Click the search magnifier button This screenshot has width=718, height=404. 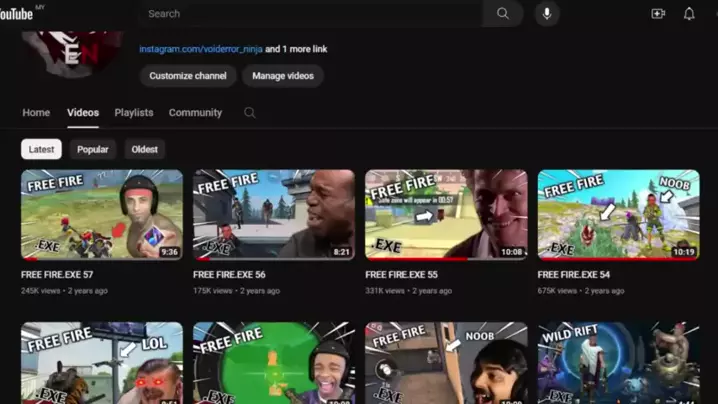(502, 14)
